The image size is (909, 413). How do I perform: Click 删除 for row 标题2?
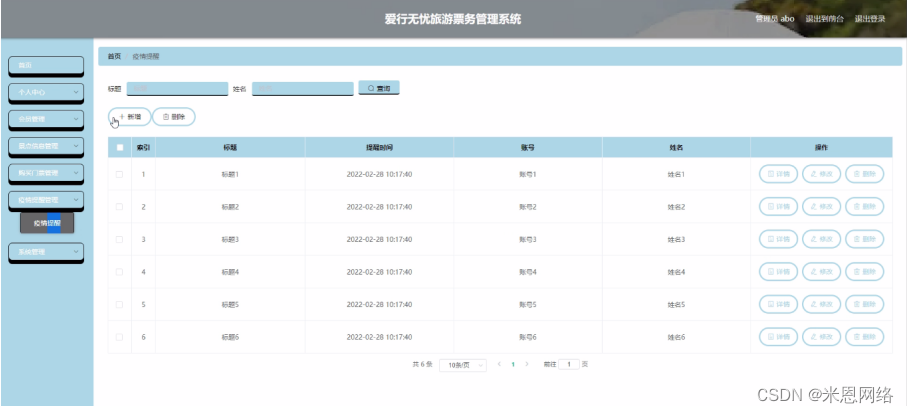point(864,206)
